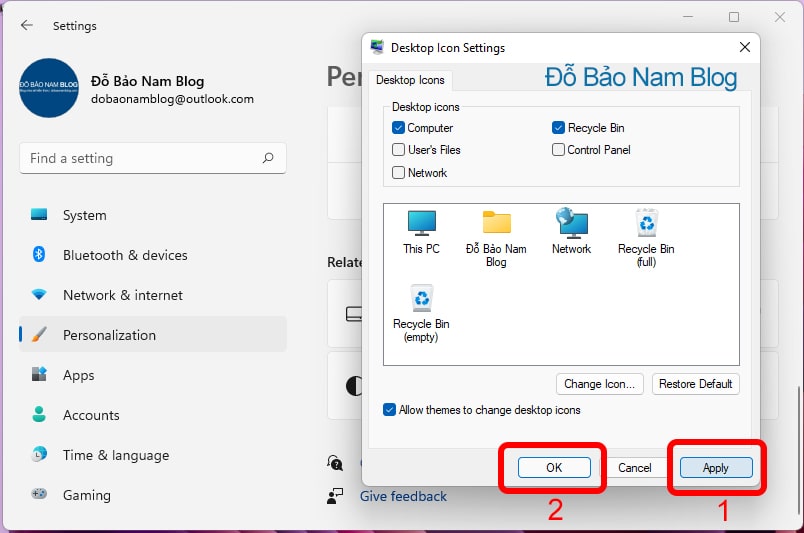Image resolution: width=804 pixels, height=533 pixels.
Task: Click the Wi-Fi icon for Network & internet
Action: point(39,294)
